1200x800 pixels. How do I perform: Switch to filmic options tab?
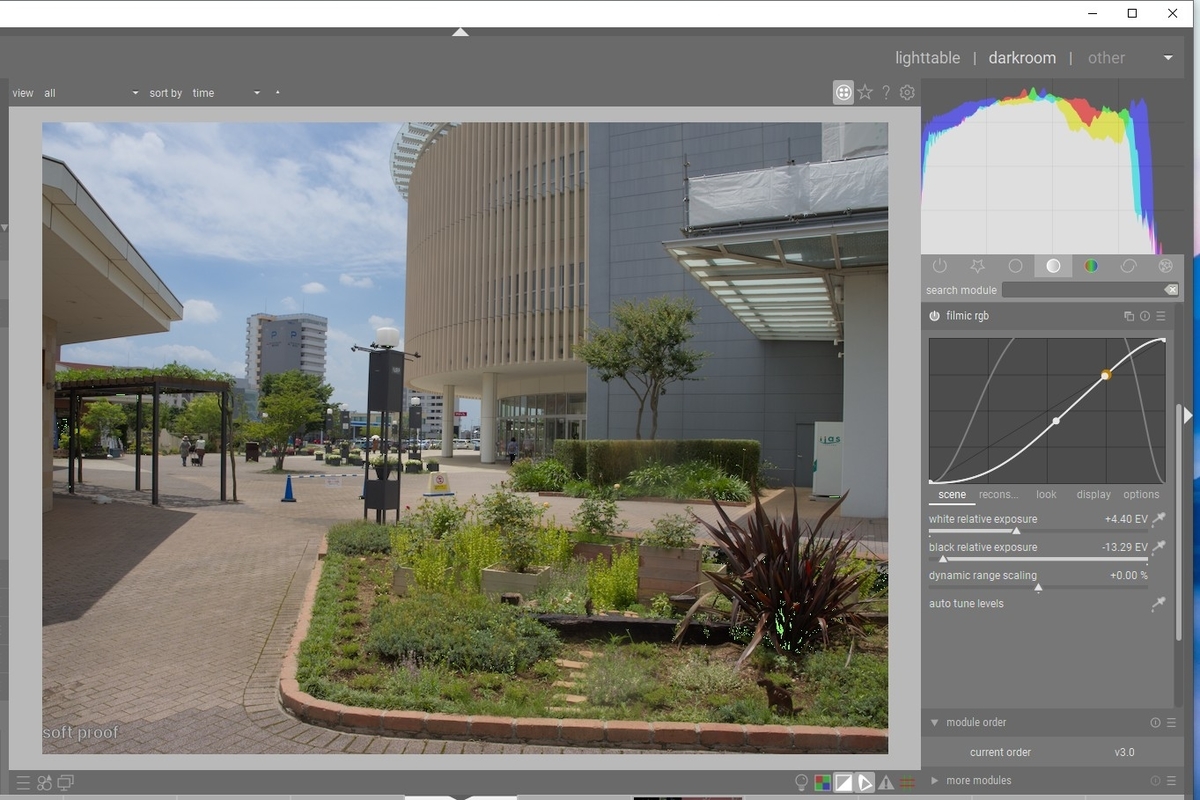tap(1141, 495)
